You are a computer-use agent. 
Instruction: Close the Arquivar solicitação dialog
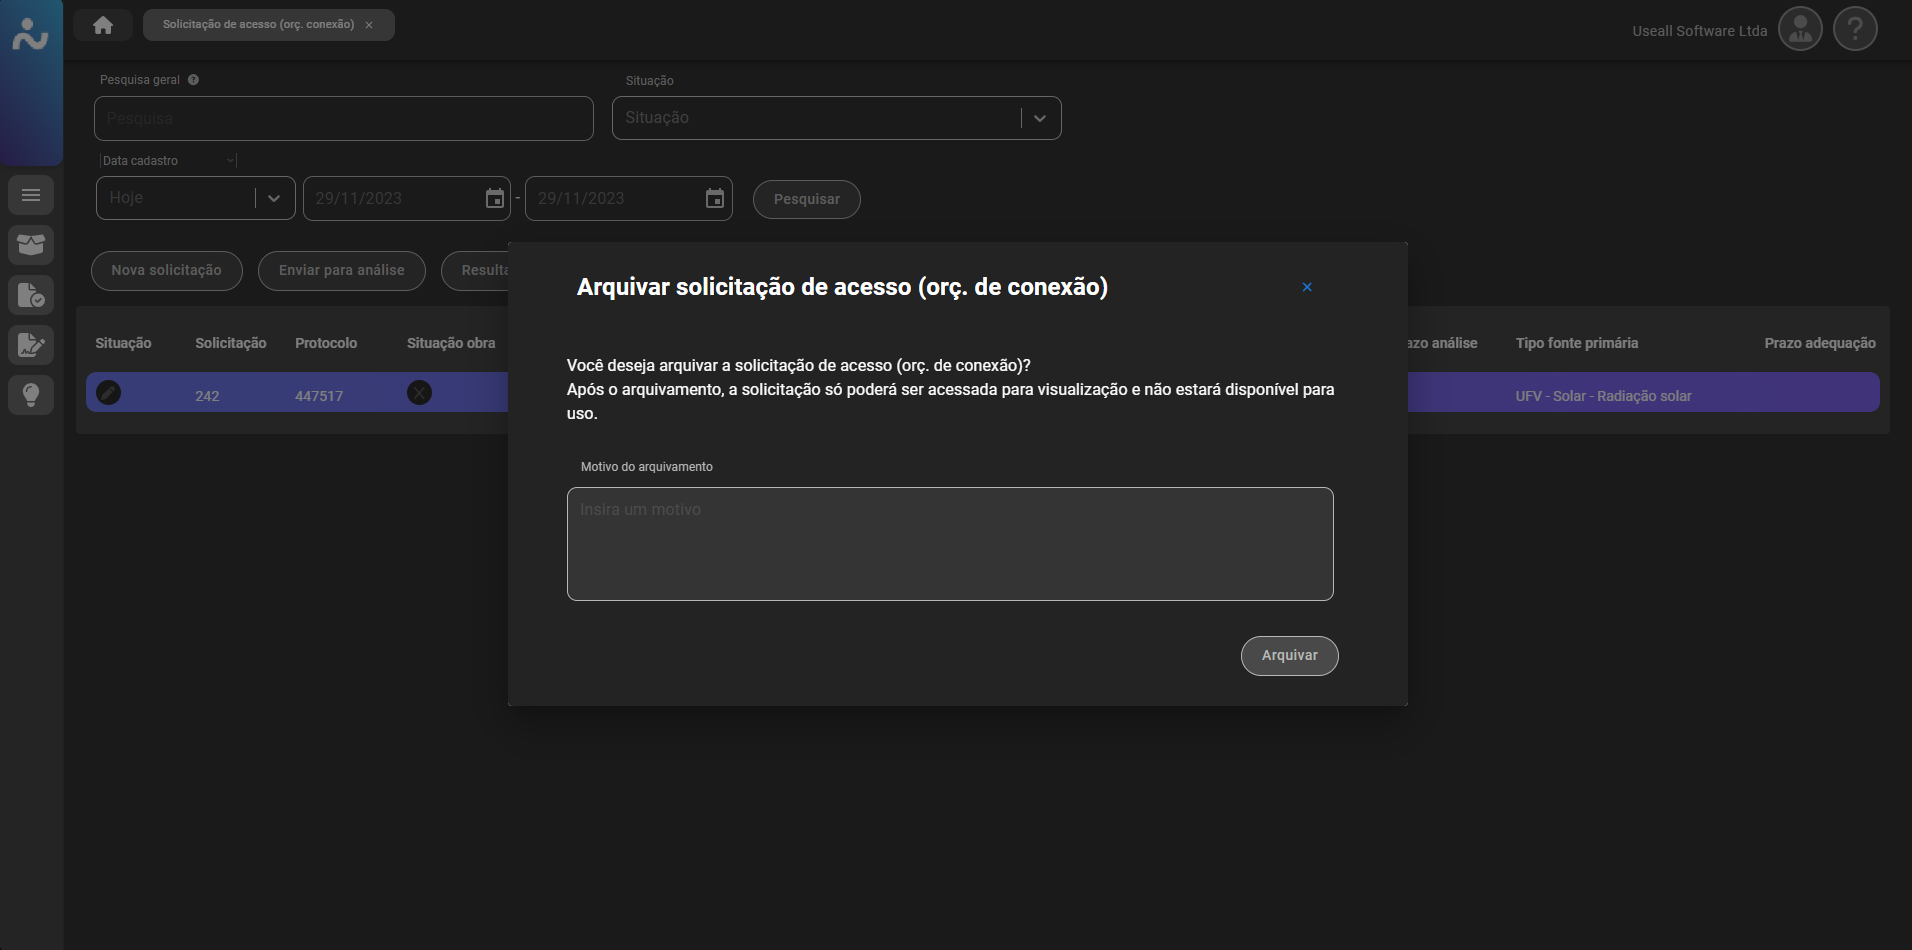[x=1306, y=287]
